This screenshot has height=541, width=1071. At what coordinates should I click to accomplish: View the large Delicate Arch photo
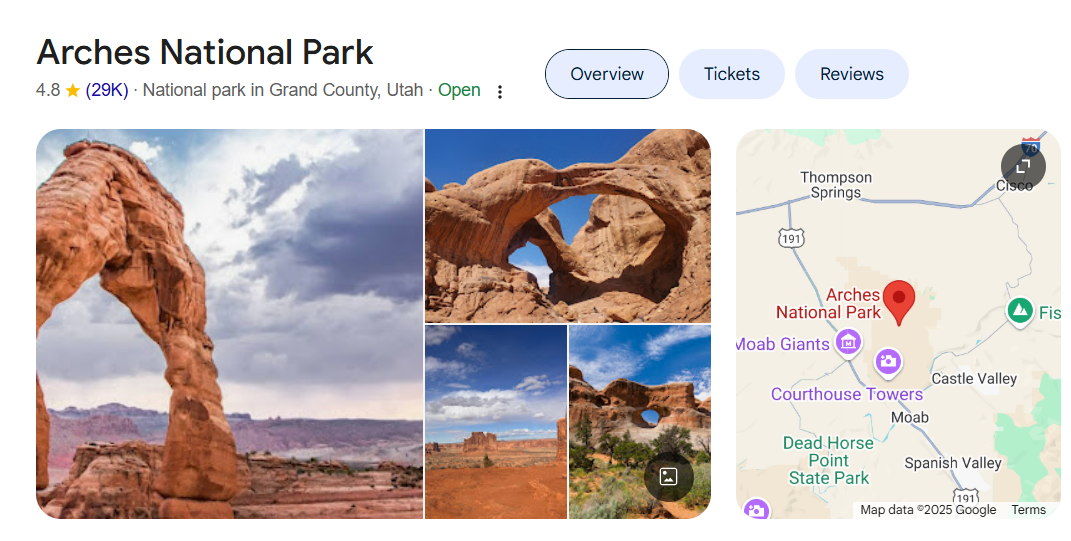[x=230, y=324]
